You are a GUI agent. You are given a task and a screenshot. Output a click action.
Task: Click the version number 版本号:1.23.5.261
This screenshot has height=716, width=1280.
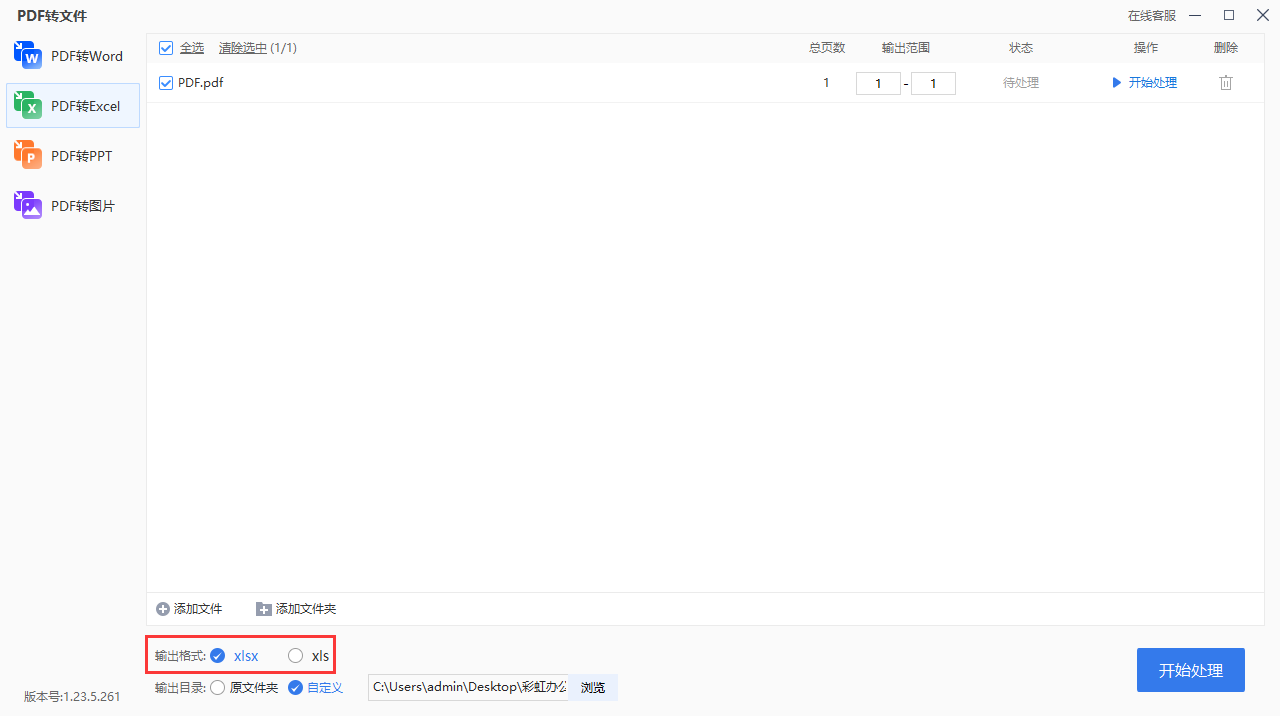tap(72, 697)
